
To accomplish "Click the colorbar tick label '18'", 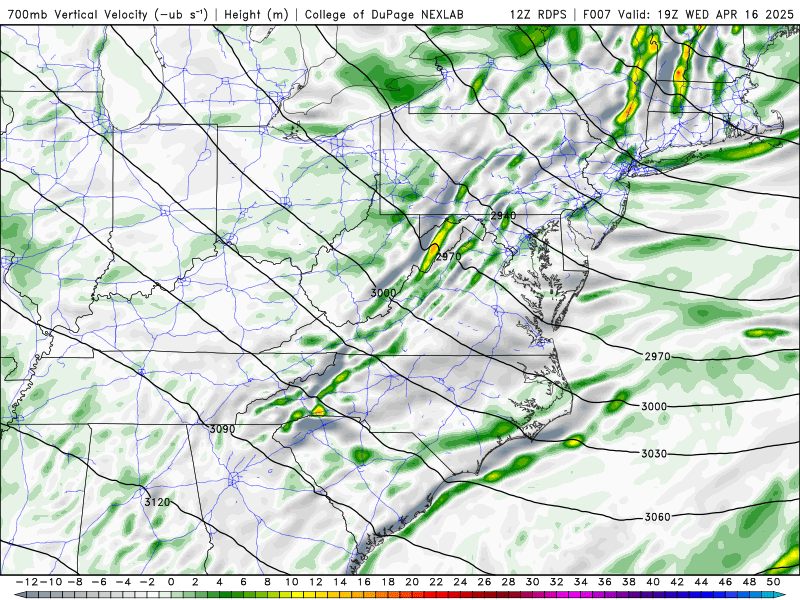I will tap(388, 582).
